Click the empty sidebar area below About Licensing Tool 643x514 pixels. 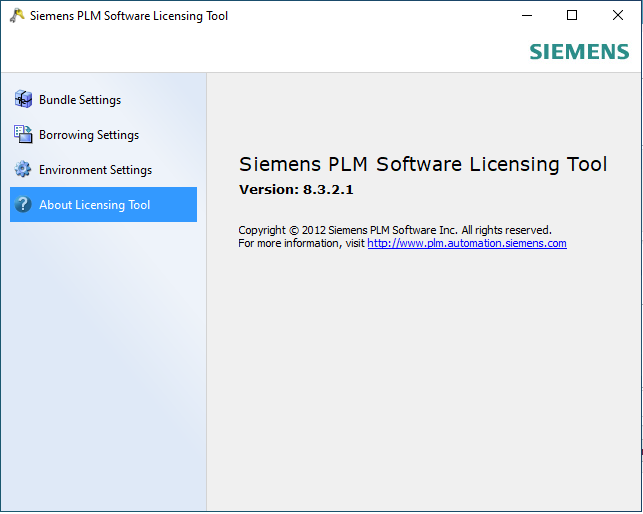[x=103, y=360]
